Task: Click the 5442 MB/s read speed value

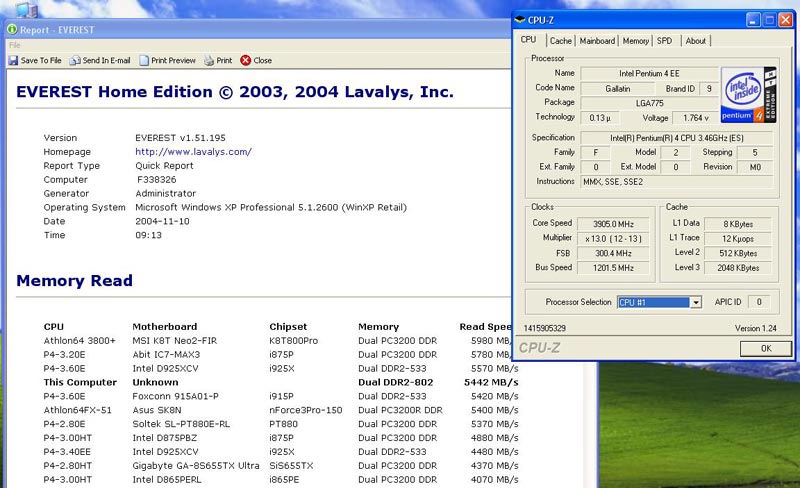Action: coord(491,382)
